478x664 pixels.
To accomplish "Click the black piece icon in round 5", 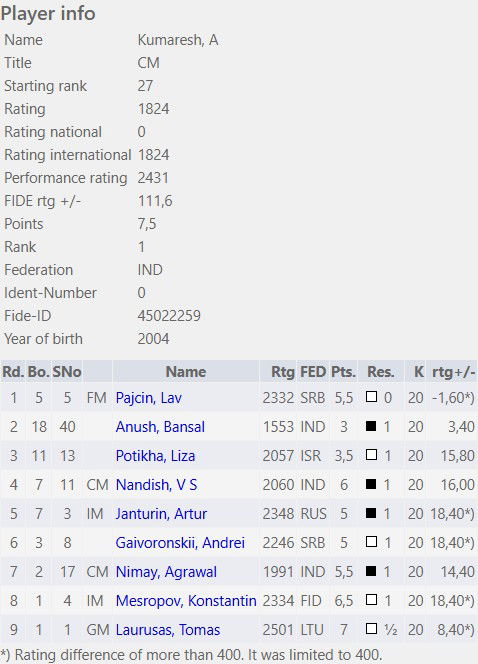I will click(371, 513).
